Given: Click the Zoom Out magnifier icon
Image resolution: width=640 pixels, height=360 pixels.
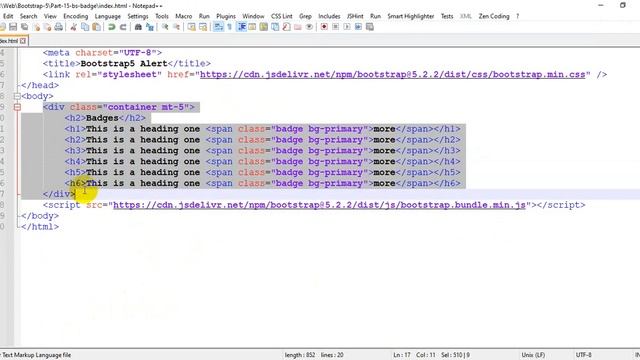Looking at the screenshot, I should coord(176,27).
